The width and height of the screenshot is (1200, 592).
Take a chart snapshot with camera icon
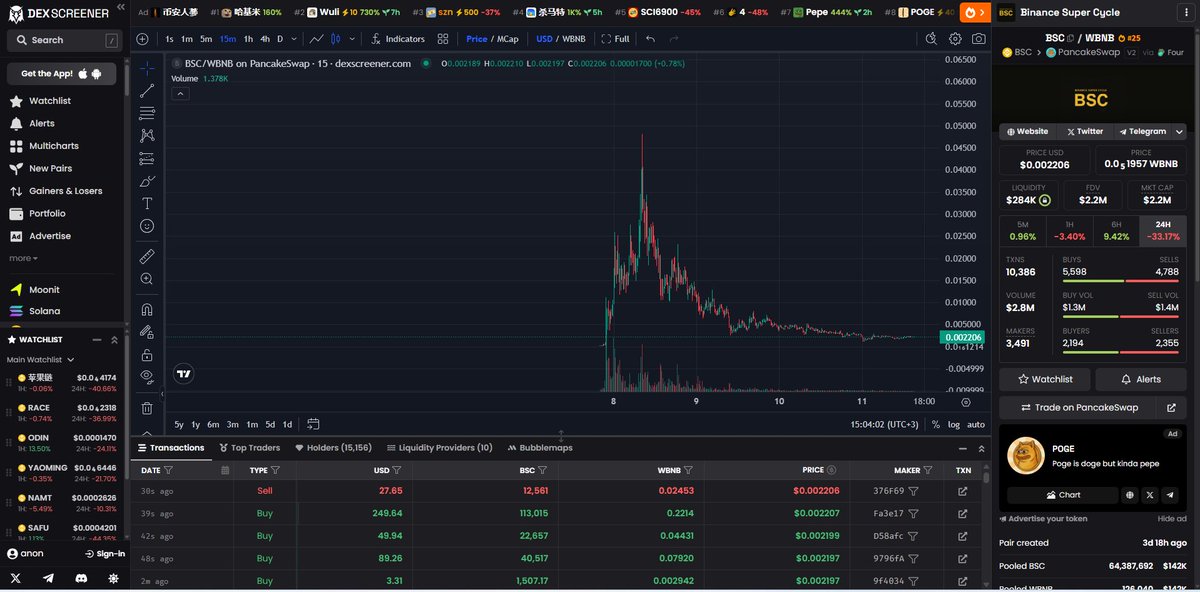coord(978,39)
